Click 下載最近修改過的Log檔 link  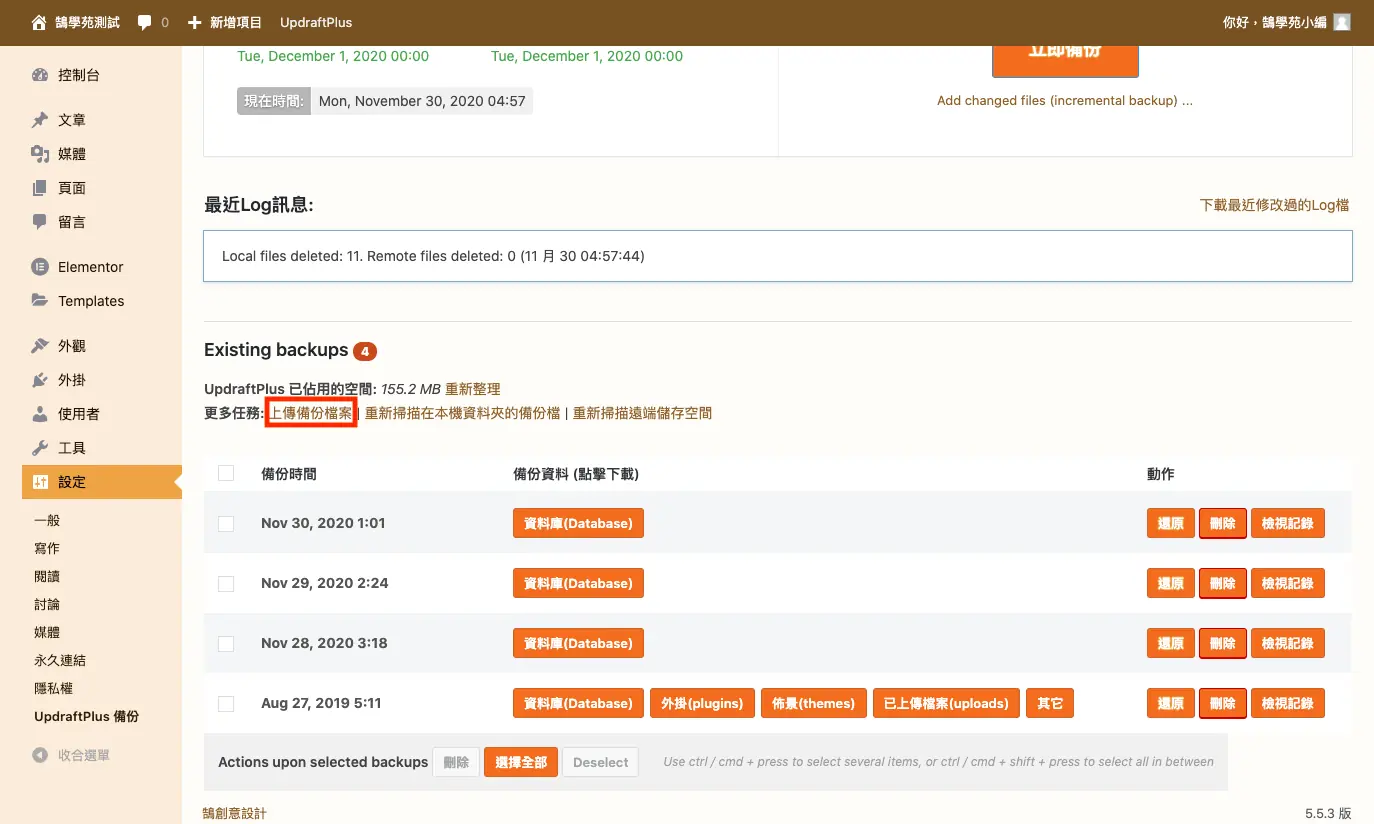point(1274,205)
